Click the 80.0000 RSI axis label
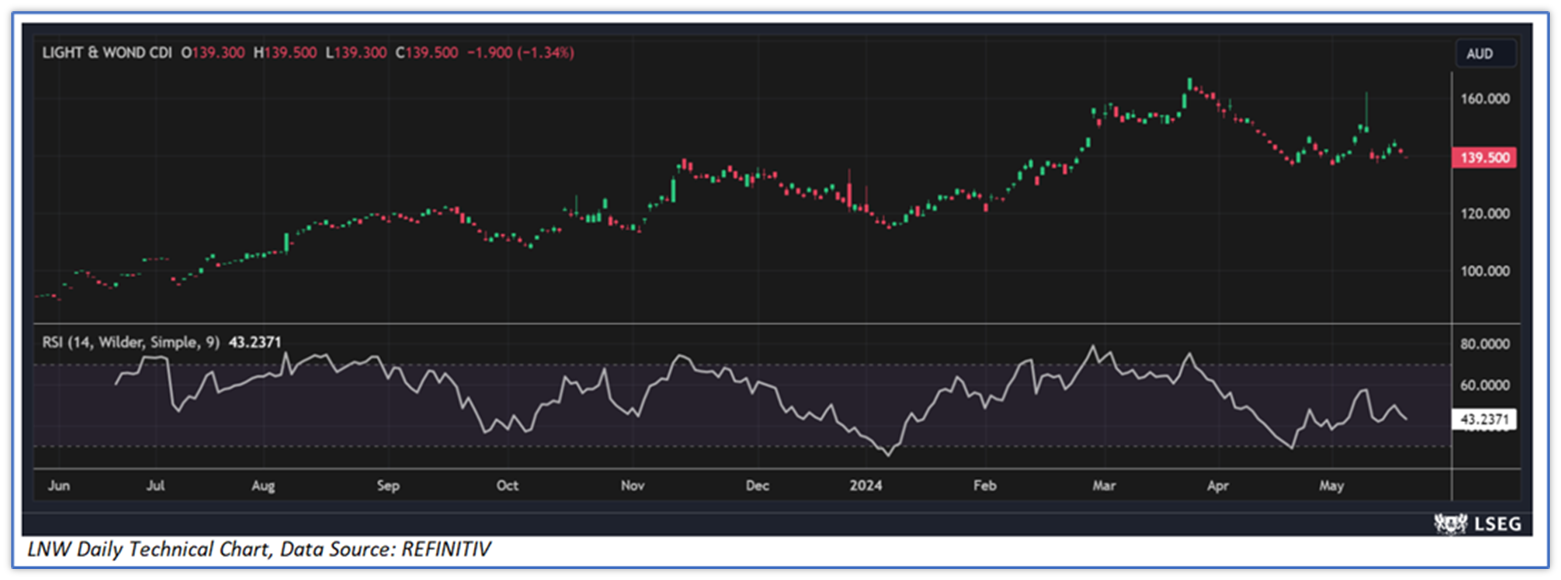Viewport: 1561px width, 580px height. [1485, 344]
